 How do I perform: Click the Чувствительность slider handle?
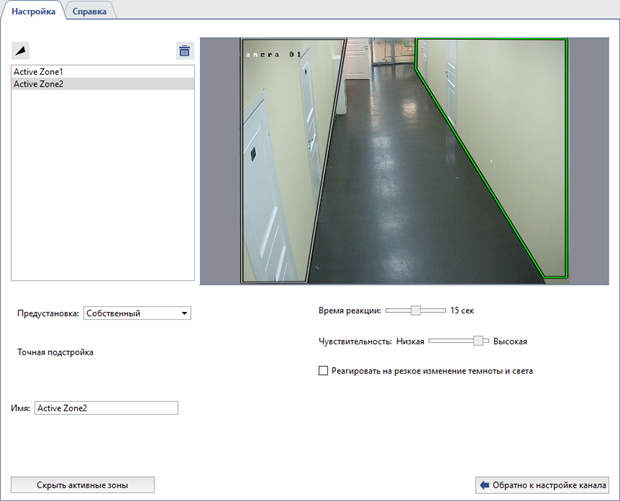click(479, 341)
